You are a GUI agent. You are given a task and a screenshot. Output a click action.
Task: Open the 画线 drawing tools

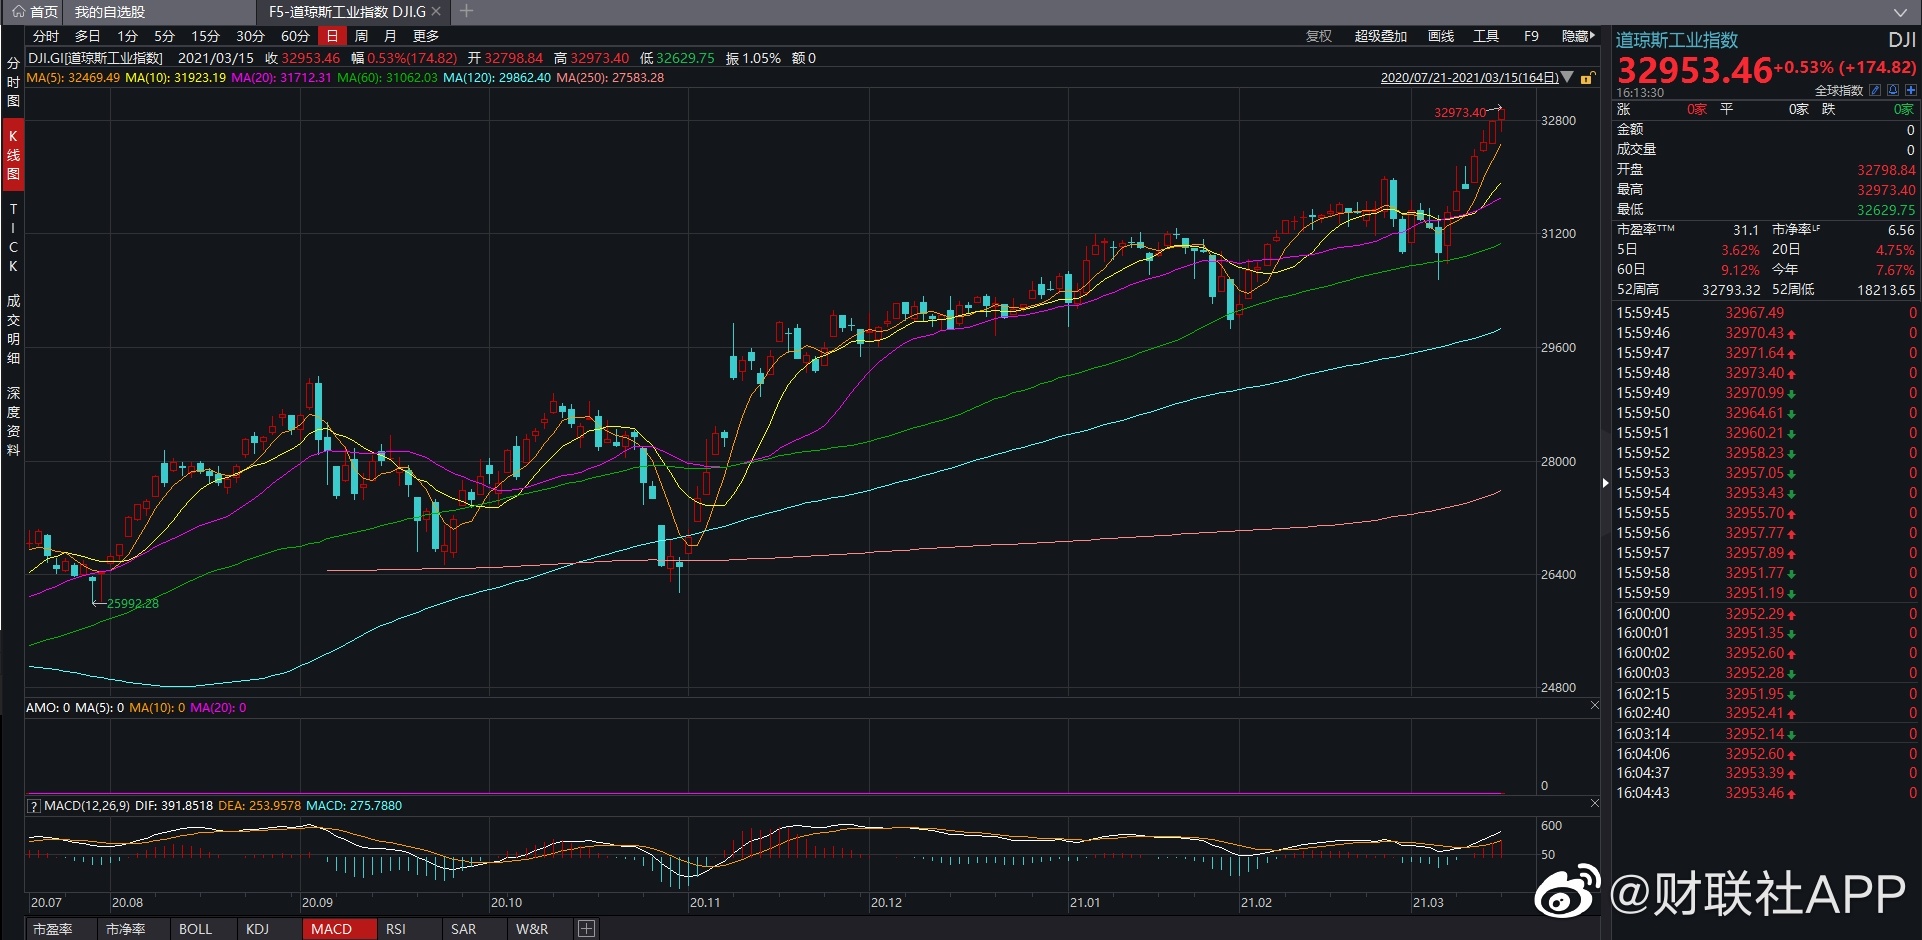1441,36
